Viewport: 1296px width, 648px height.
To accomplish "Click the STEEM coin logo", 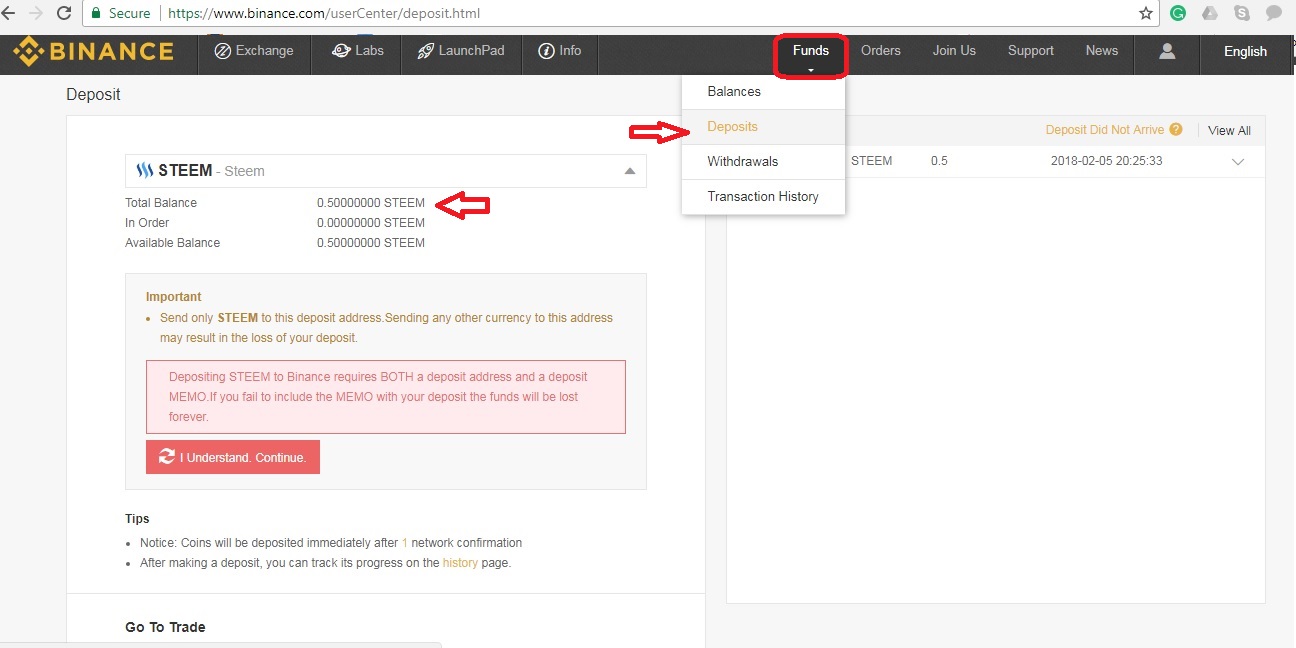I will (144, 171).
